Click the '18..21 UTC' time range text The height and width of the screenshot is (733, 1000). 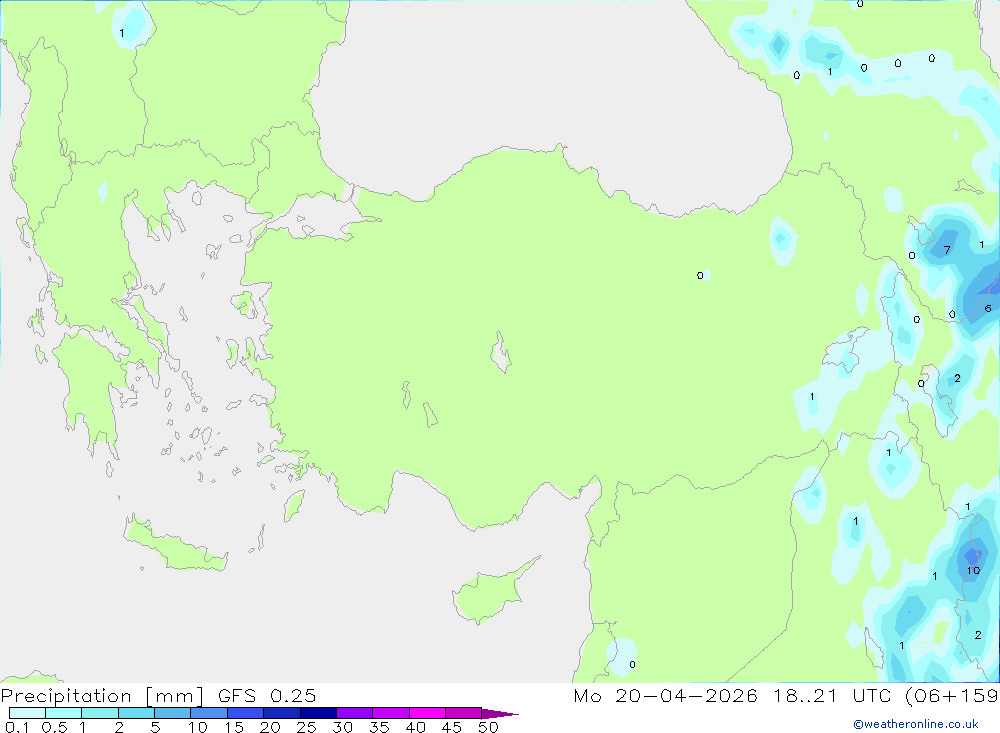pyautogui.click(x=832, y=696)
